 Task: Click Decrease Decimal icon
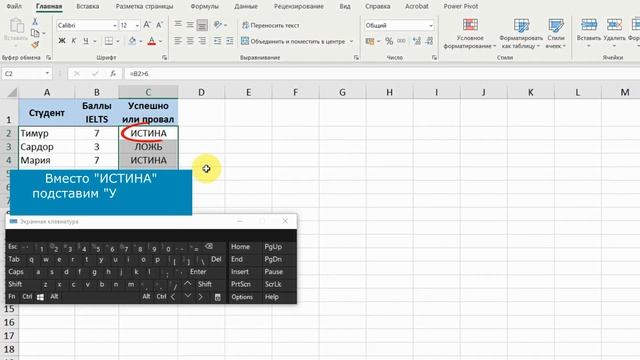pyautogui.click(x=429, y=41)
